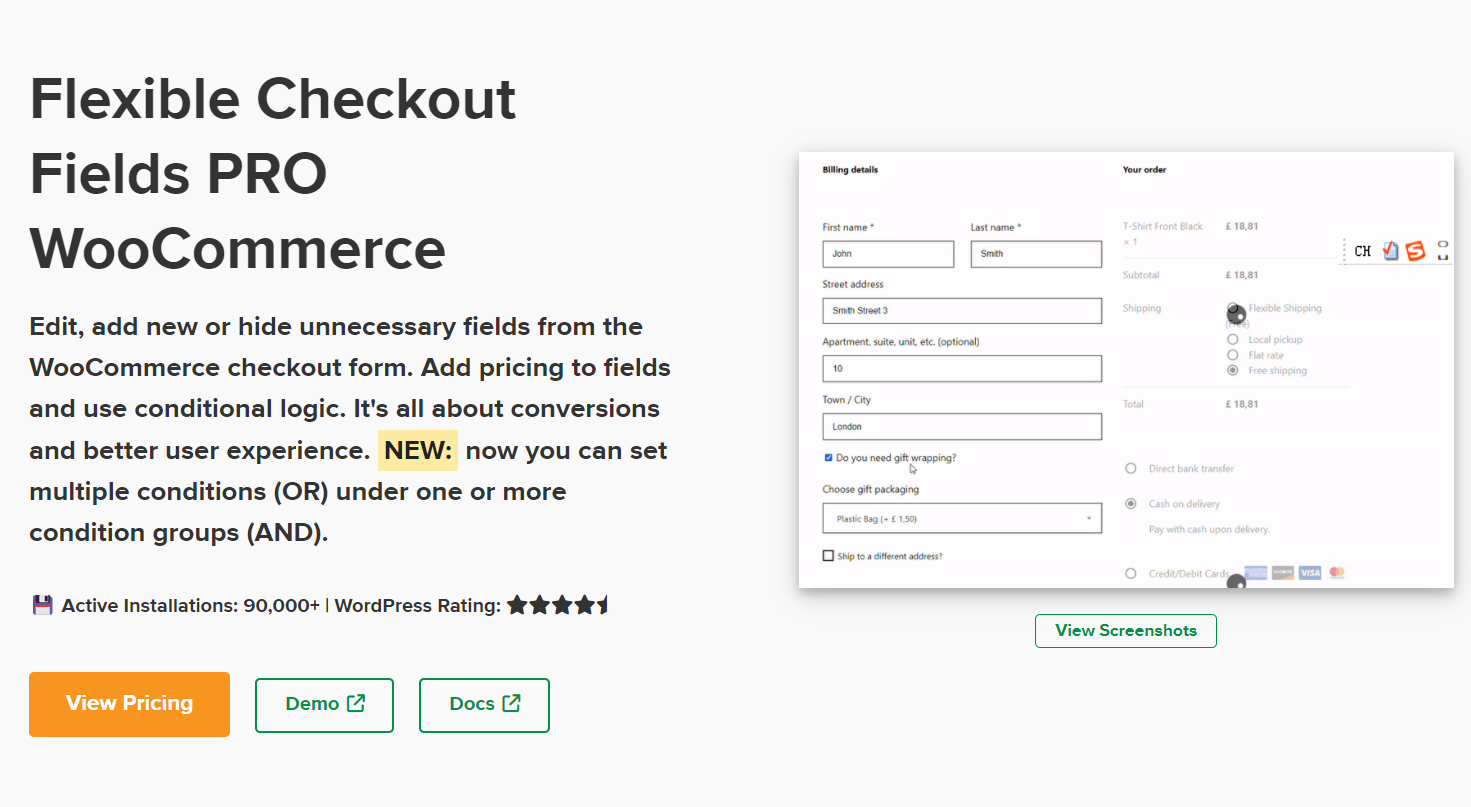Open the Choose gift packaging dropdown

[962, 518]
